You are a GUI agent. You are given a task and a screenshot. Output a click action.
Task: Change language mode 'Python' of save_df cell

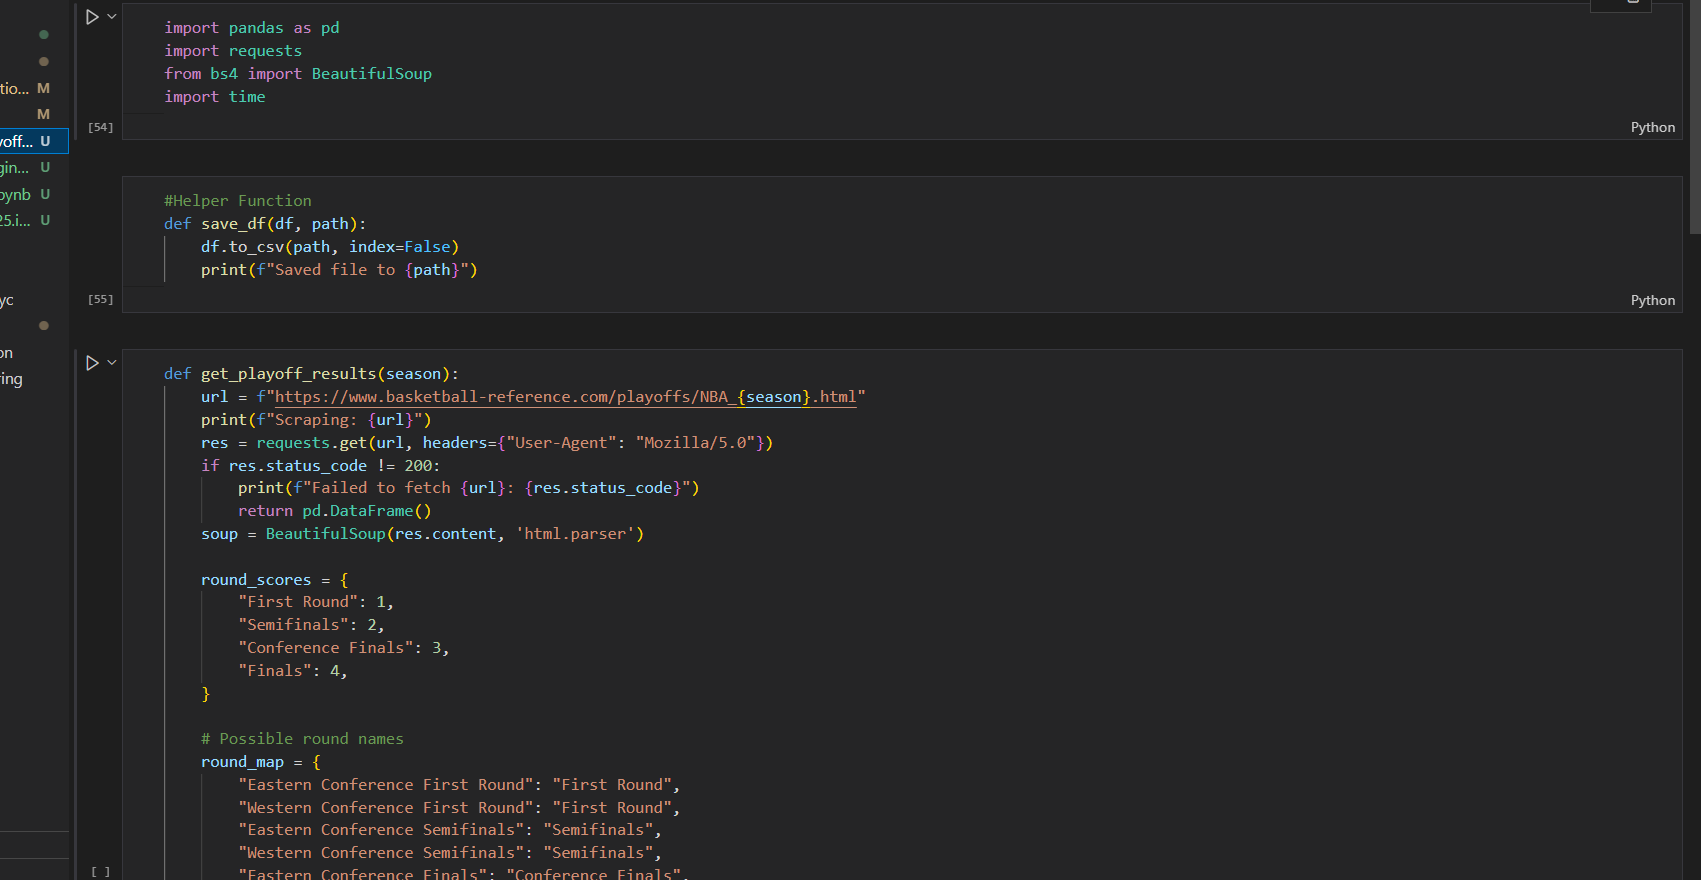pos(1652,300)
